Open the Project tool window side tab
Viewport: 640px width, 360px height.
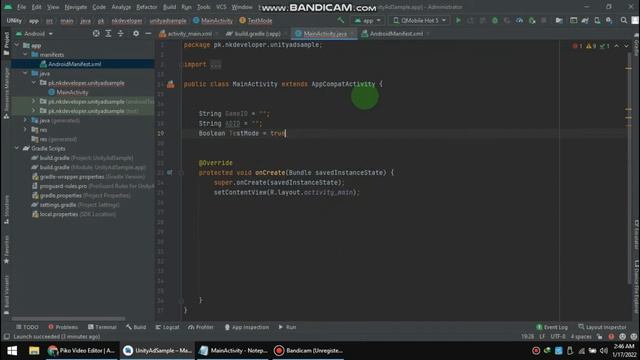tap(6, 43)
